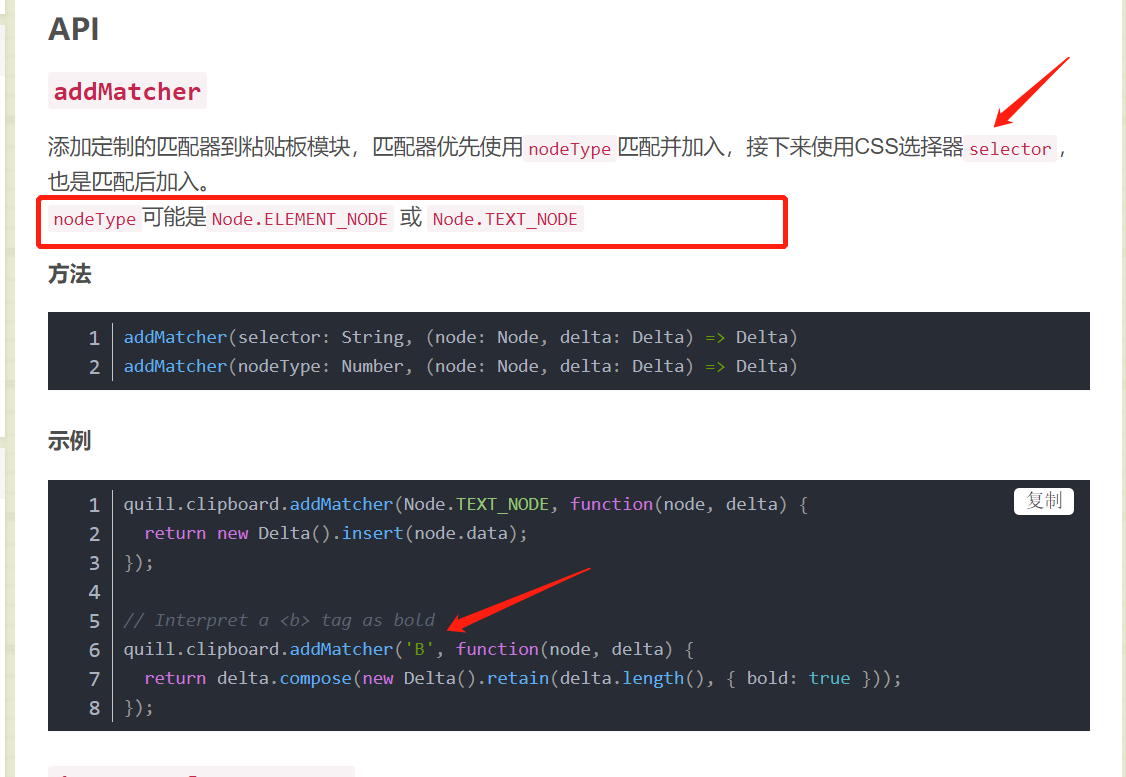Click the Node.TEXT_NODE code snippet in the red box

[x=505, y=218]
